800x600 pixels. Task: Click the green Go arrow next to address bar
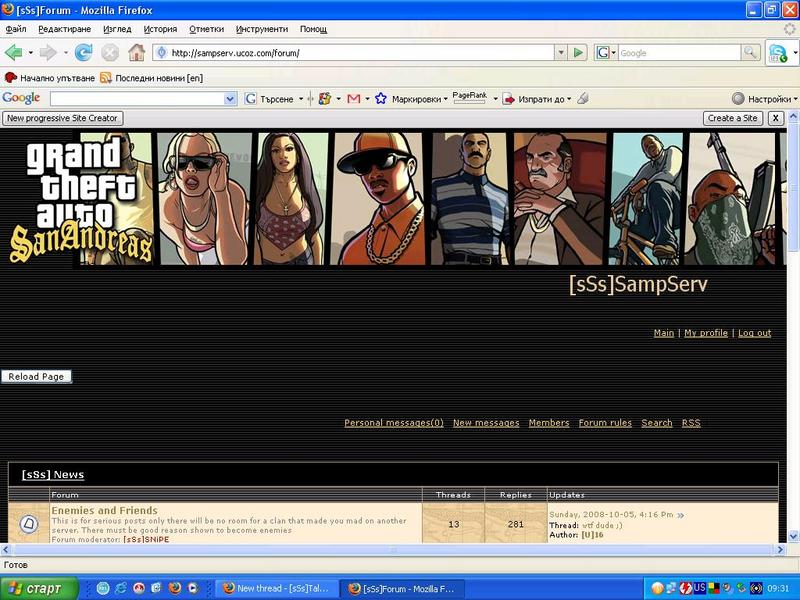tap(578, 53)
